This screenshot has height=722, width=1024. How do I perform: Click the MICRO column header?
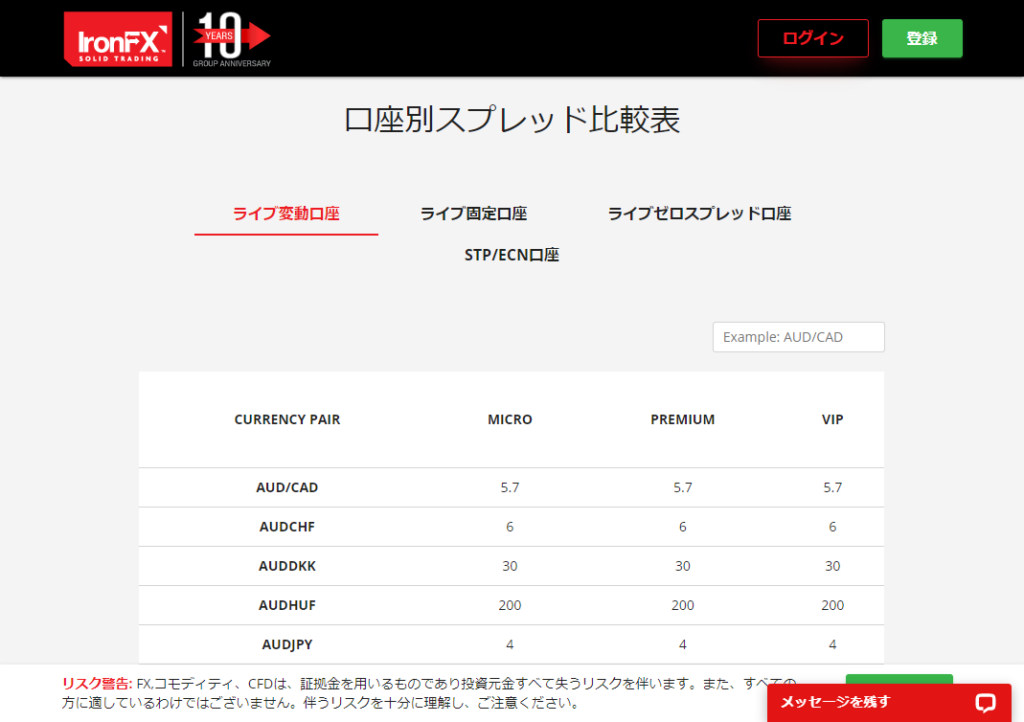click(x=509, y=420)
